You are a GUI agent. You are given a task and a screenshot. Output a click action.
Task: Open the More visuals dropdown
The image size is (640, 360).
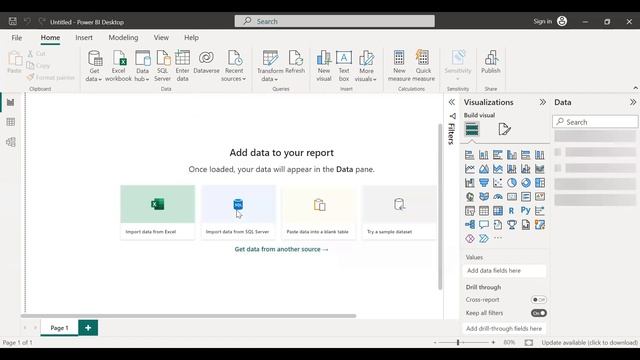coord(366,66)
